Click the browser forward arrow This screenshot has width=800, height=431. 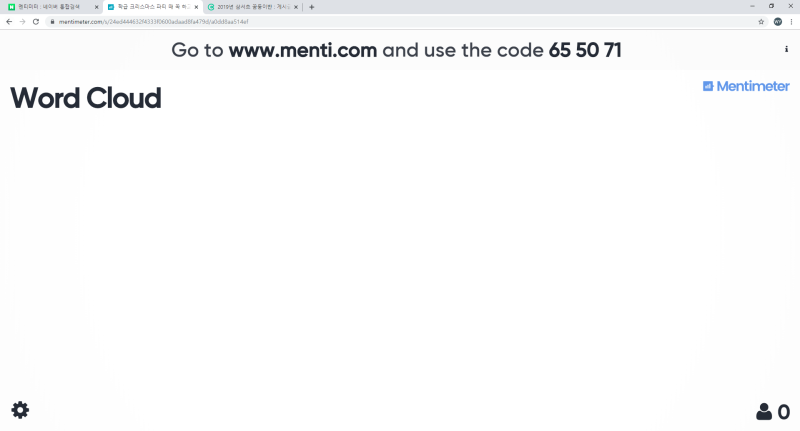pyautogui.click(x=23, y=21)
